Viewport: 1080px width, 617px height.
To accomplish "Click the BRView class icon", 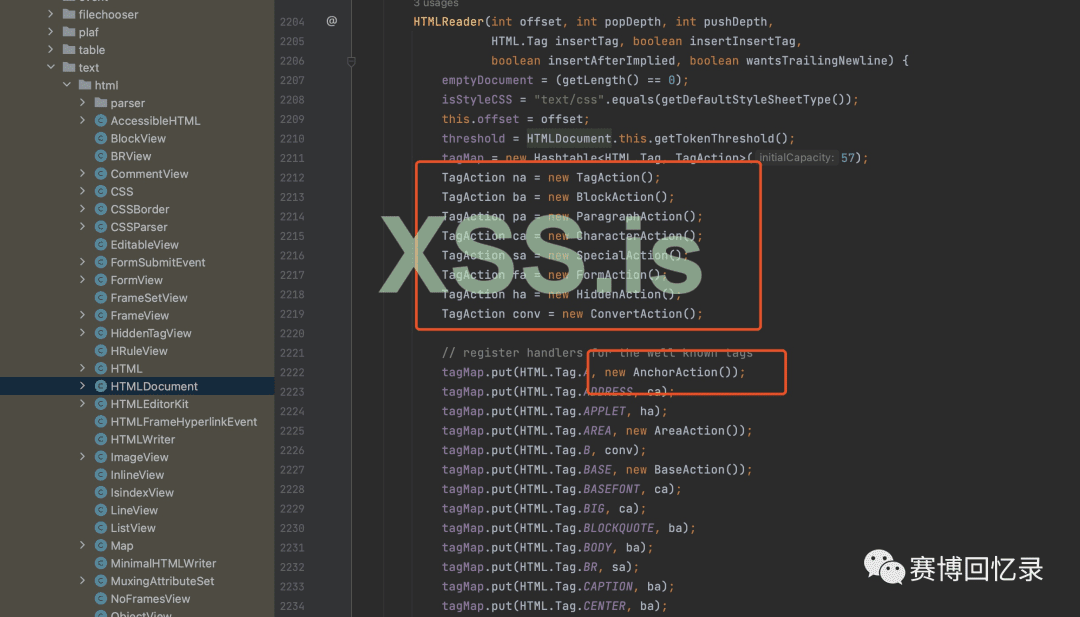I will pyautogui.click(x=101, y=156).
